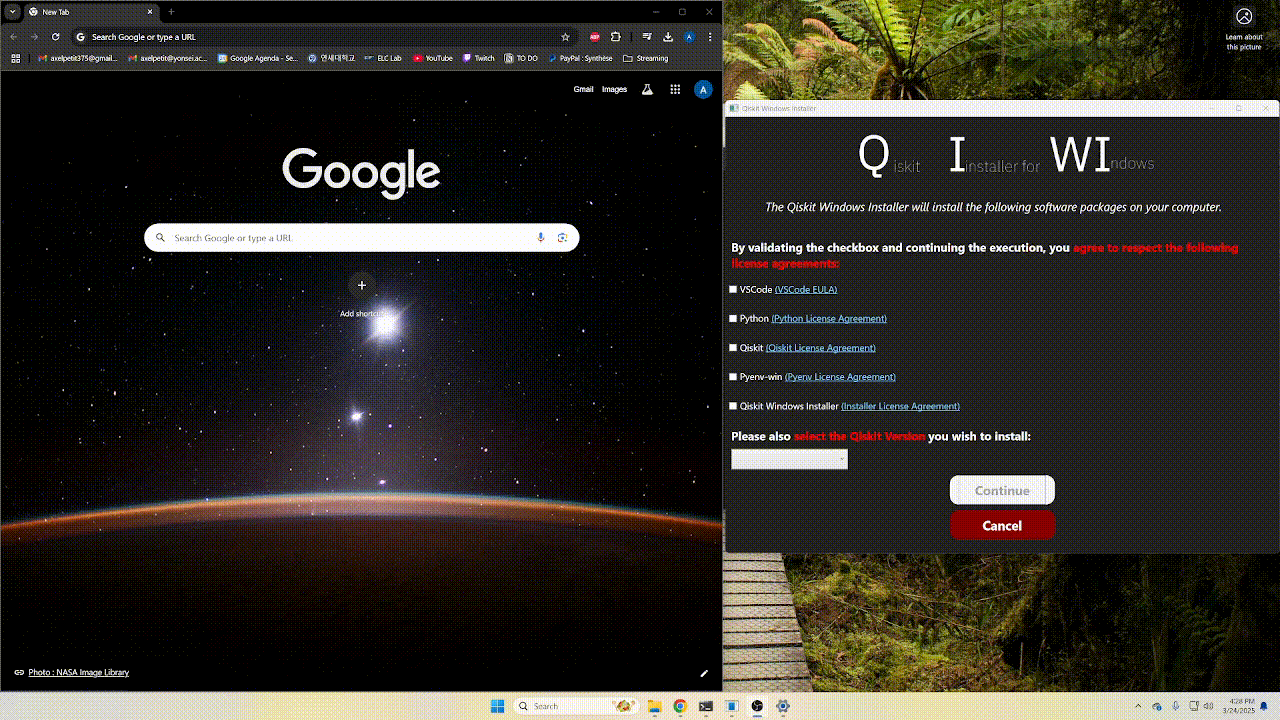
Task: Open Gmail link on Google page
Action: [583, 89]
